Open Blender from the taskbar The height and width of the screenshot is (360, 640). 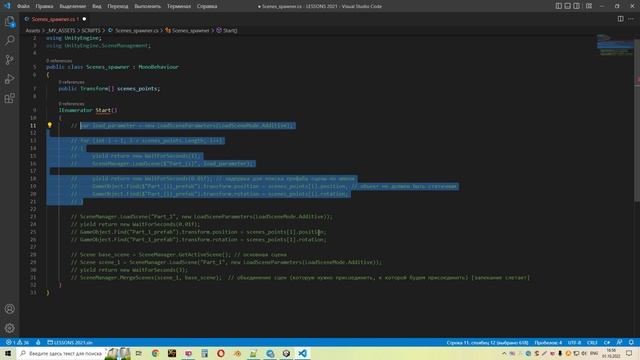pyautogui.click(x=237, y=353)
